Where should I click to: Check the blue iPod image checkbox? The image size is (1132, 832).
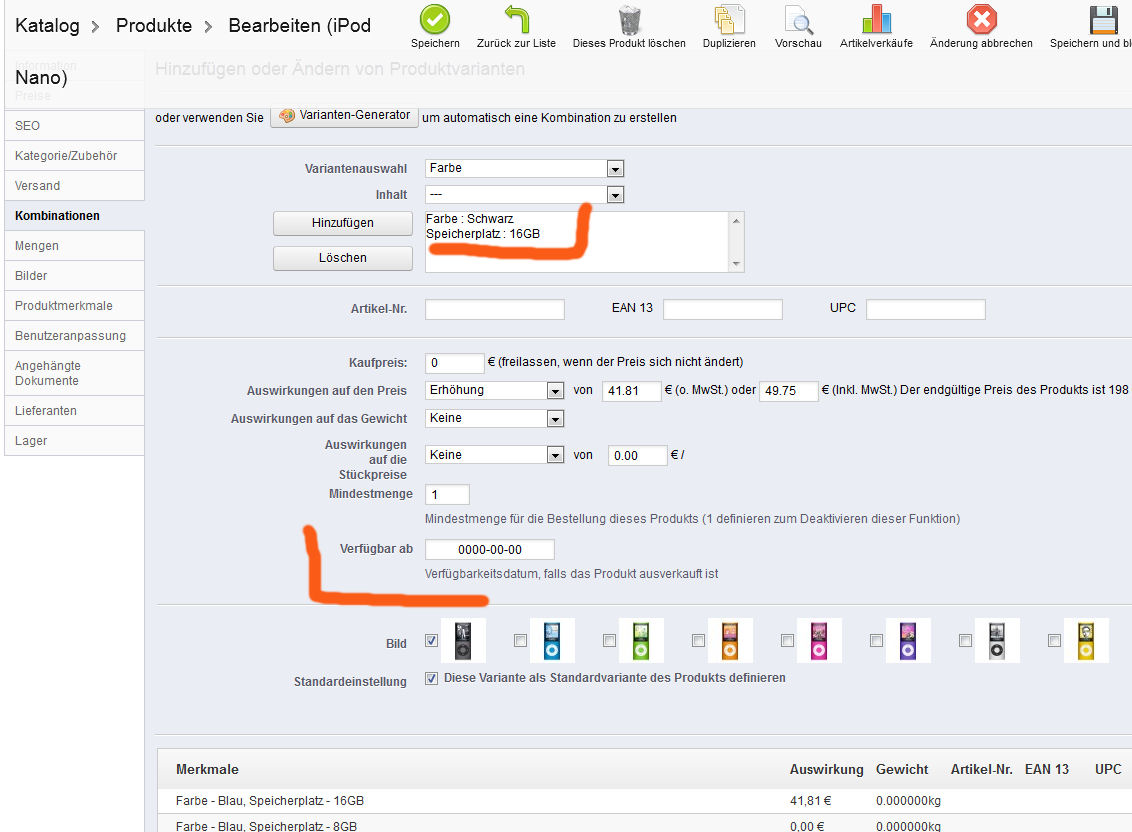point(521,641)
